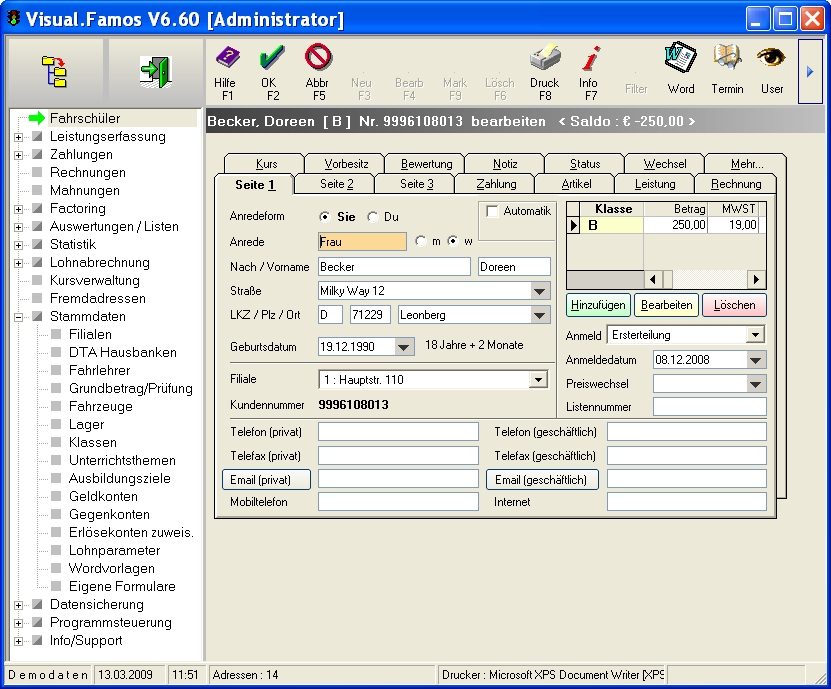Select the Du radio button
Image resolution: width=831 pixels, height=689 pixels.
point(373,217)
